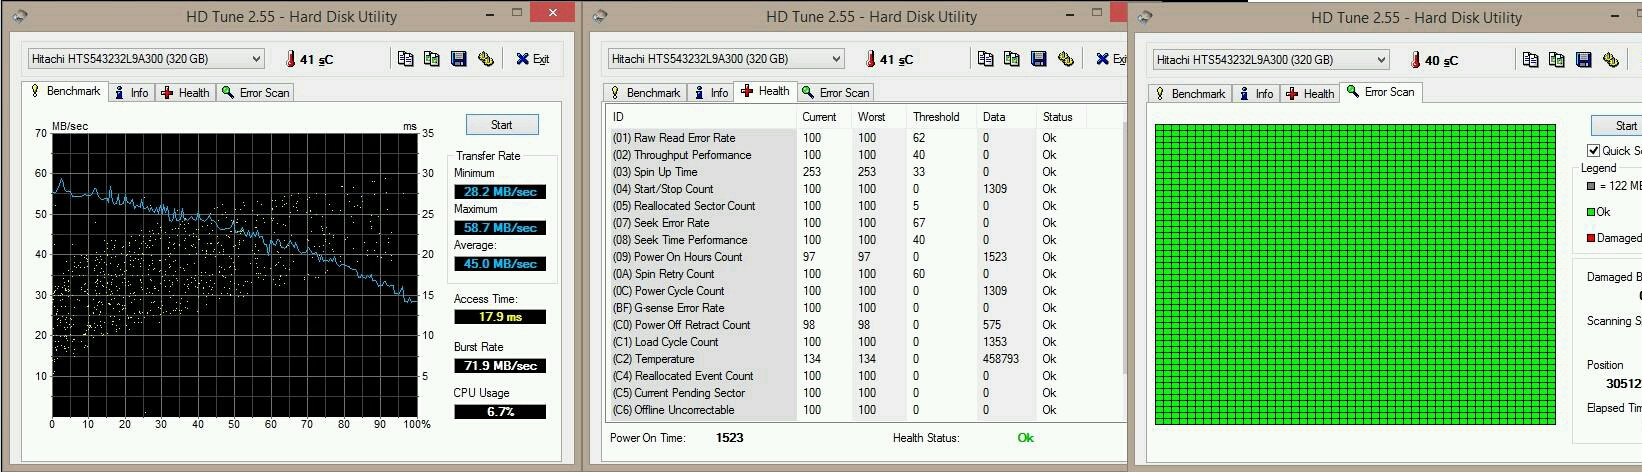Image resolution: width=1642 pixels, height=472 pixels.
Task: Click copy-text icon in the Benchmark graph window
Action: pos(405,59)
